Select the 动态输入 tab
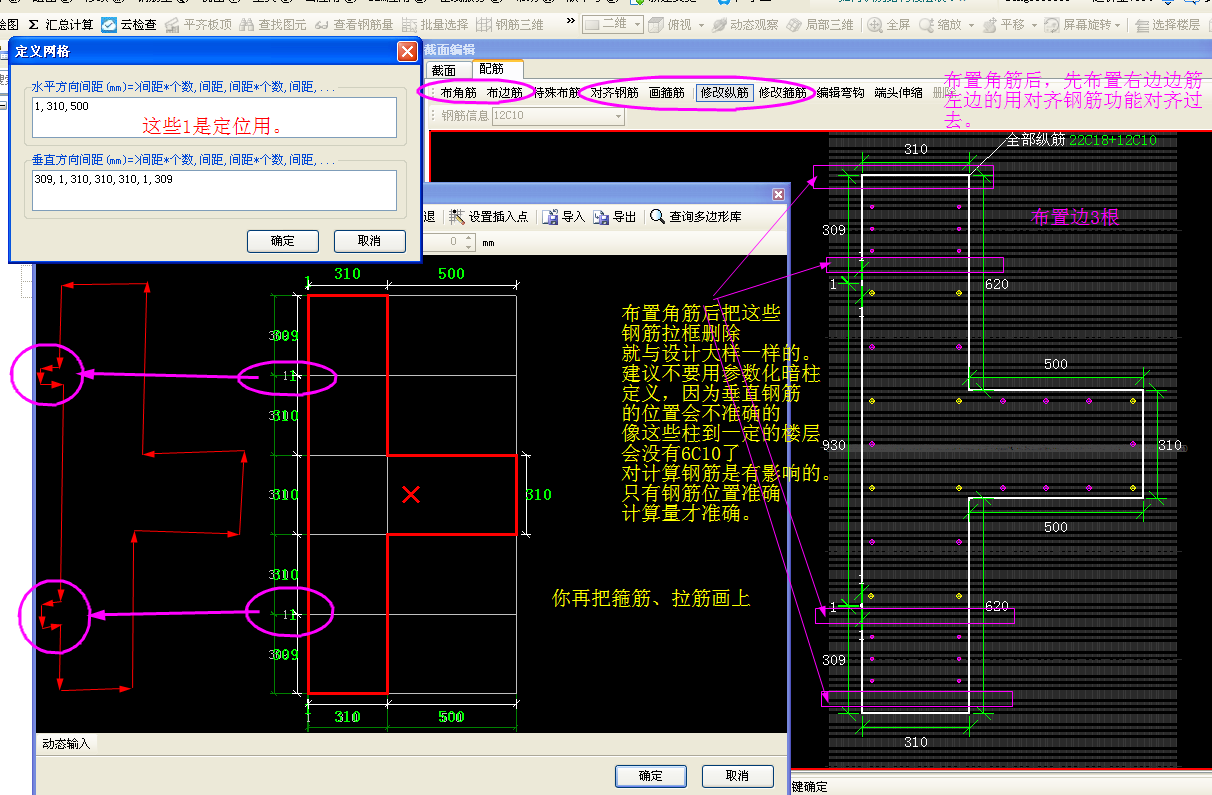Screen dimensions: 1212x795 [66, 743]
